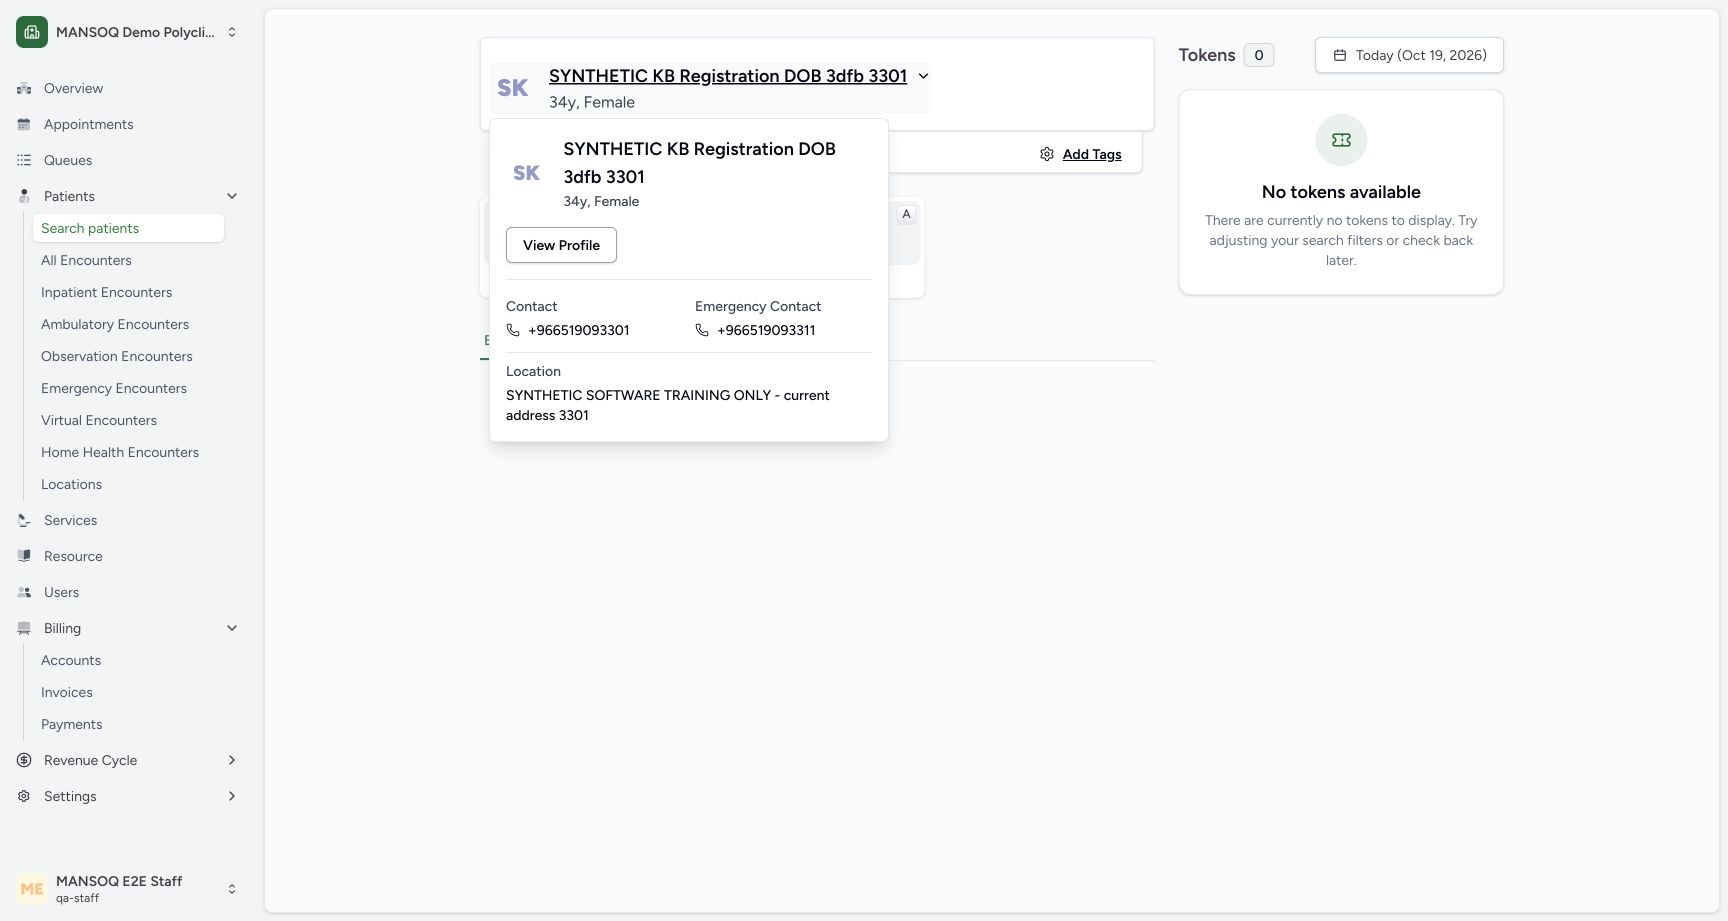The width and height of the screenshot is (1728, 921).
Task: Click the SK avatar in popover card
Action: tap(527, 173)
